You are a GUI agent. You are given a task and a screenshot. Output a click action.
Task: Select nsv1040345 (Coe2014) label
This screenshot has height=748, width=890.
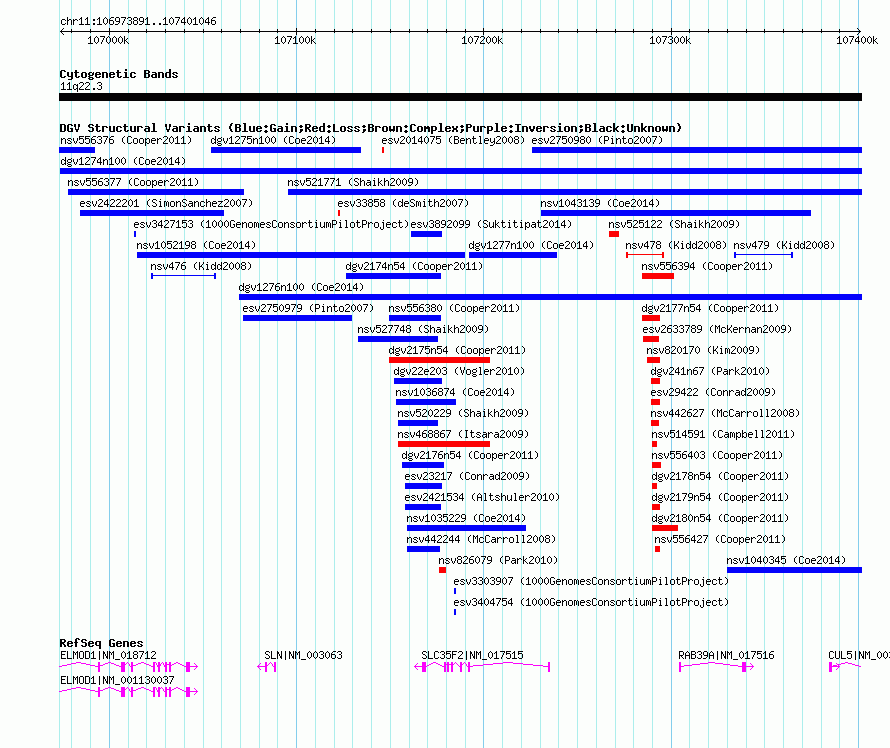tap(786, 560)
